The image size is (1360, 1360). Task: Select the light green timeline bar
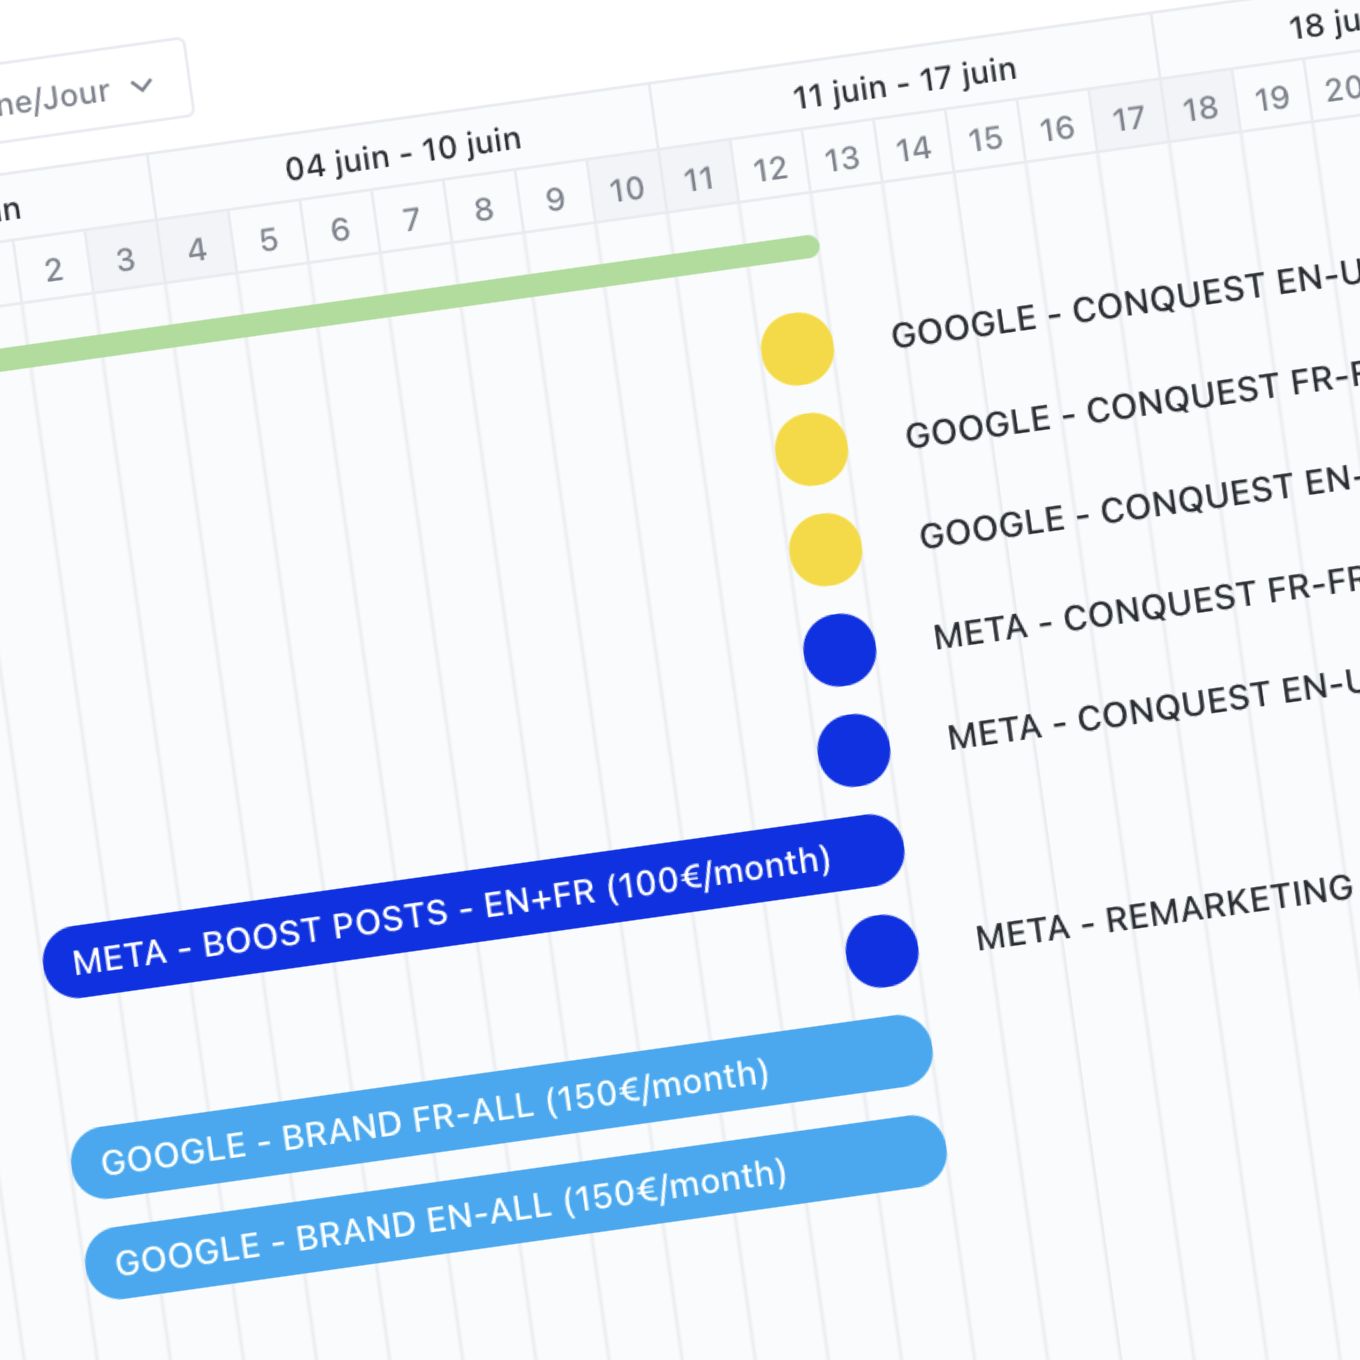408,304
